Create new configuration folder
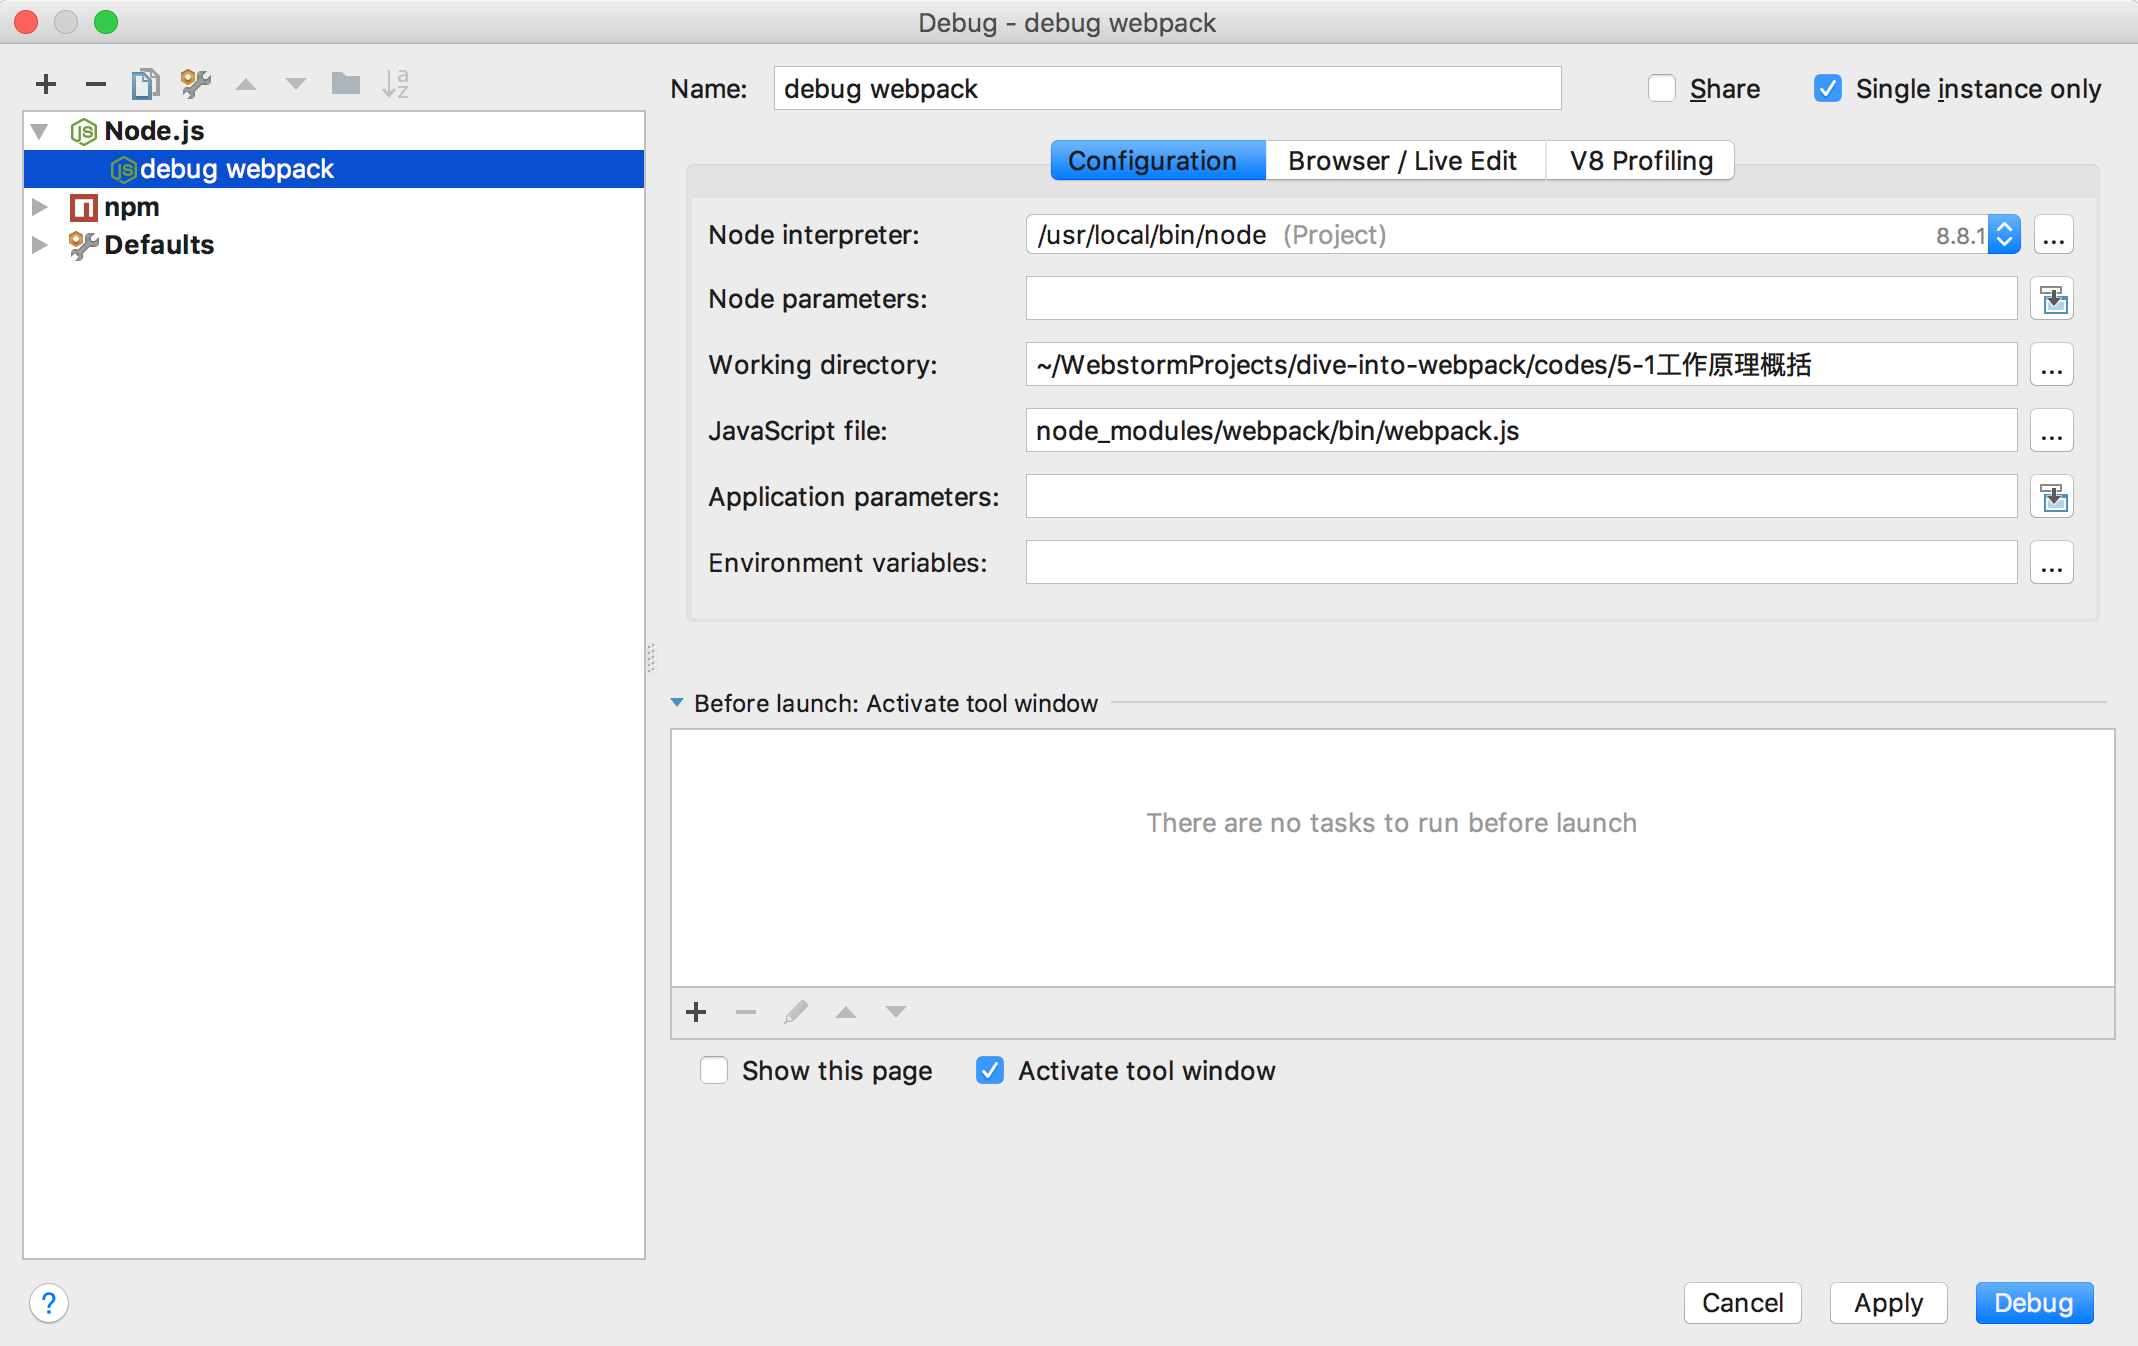Screen dimensions: 2138x1346 [x=345, y=84]
